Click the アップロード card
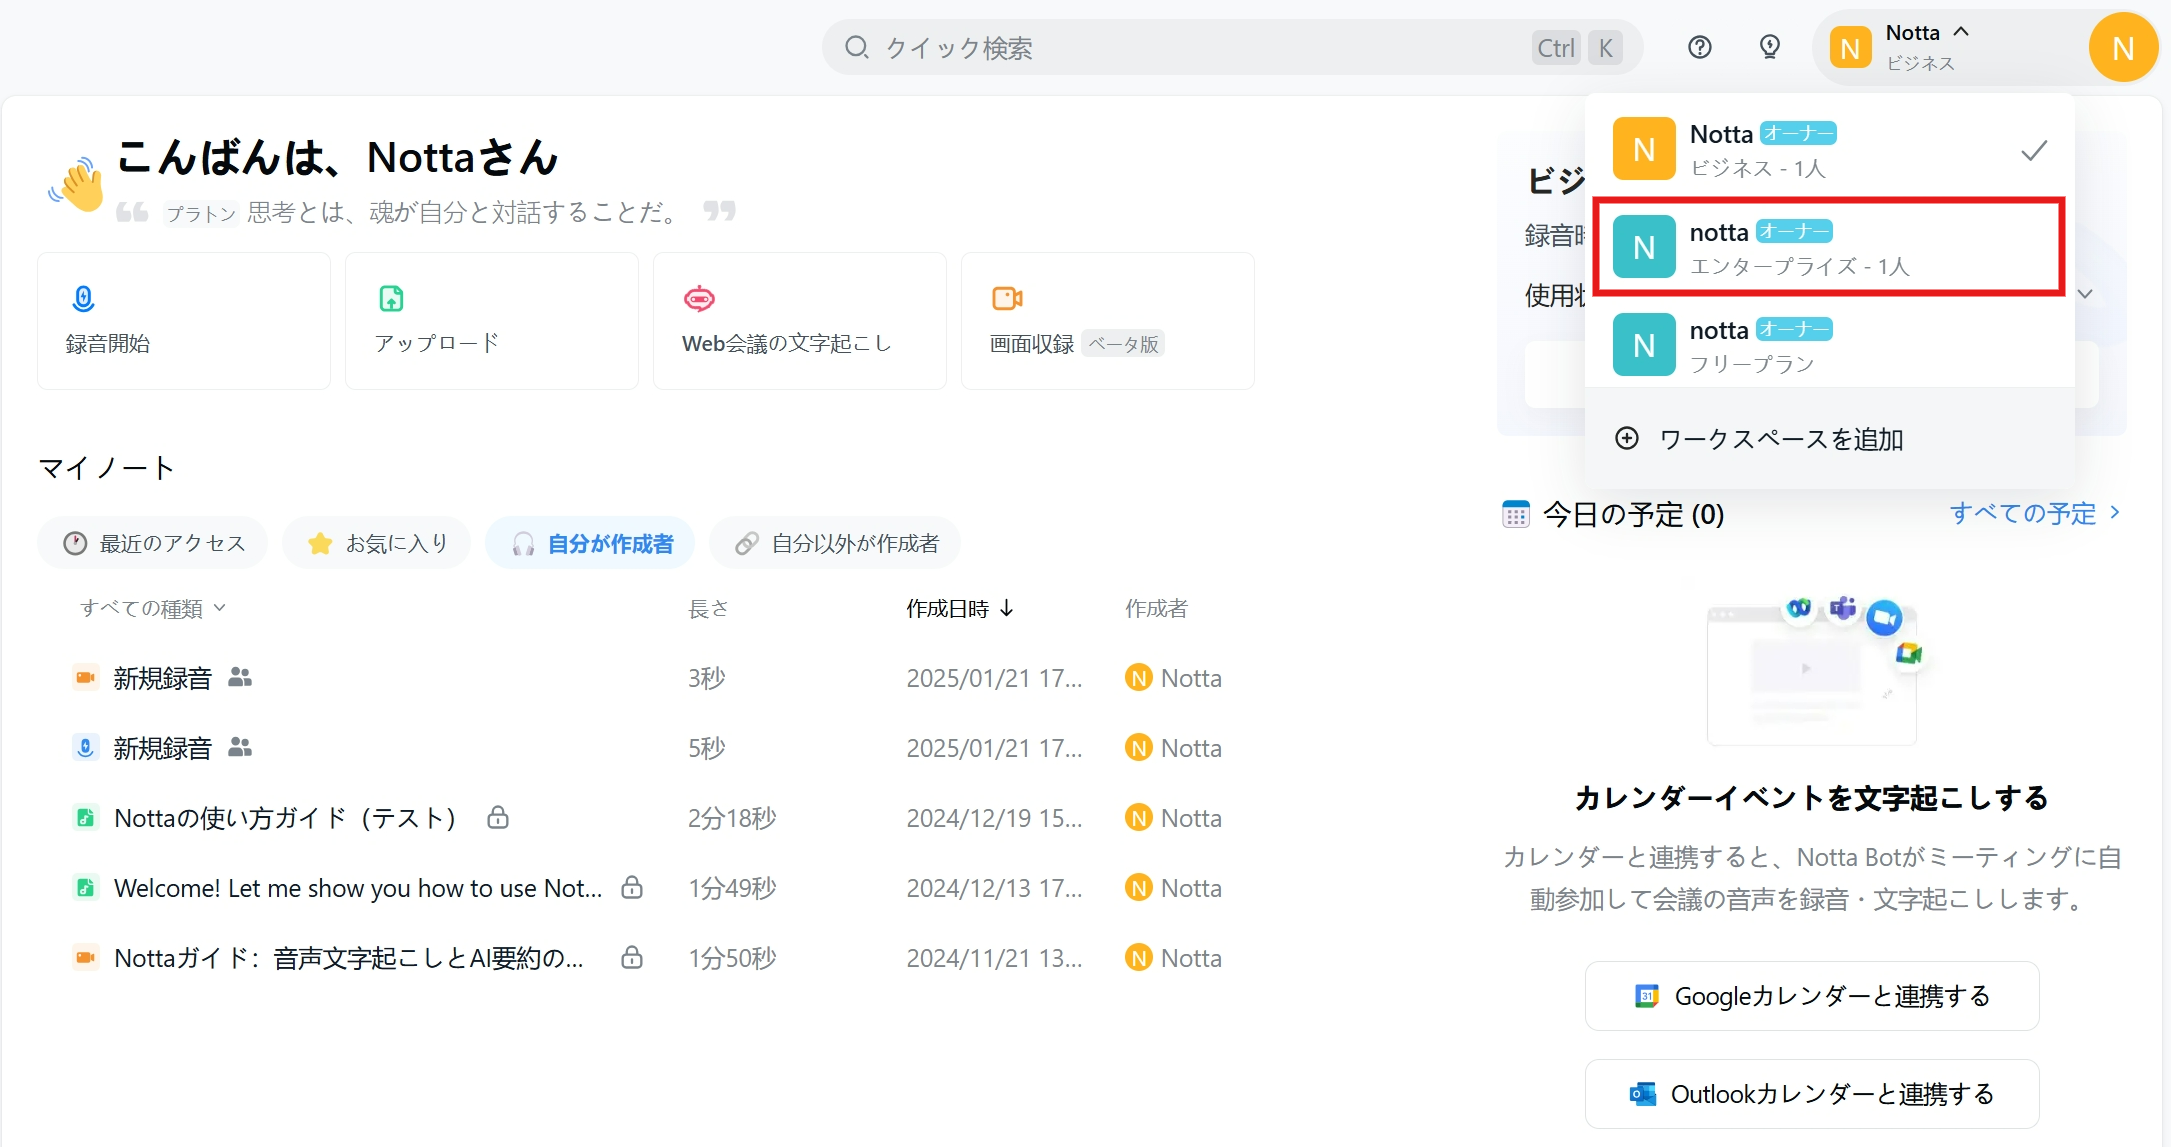This screenshot has width=2171, height=1147. pyautogui.click(x=492, y=321)
